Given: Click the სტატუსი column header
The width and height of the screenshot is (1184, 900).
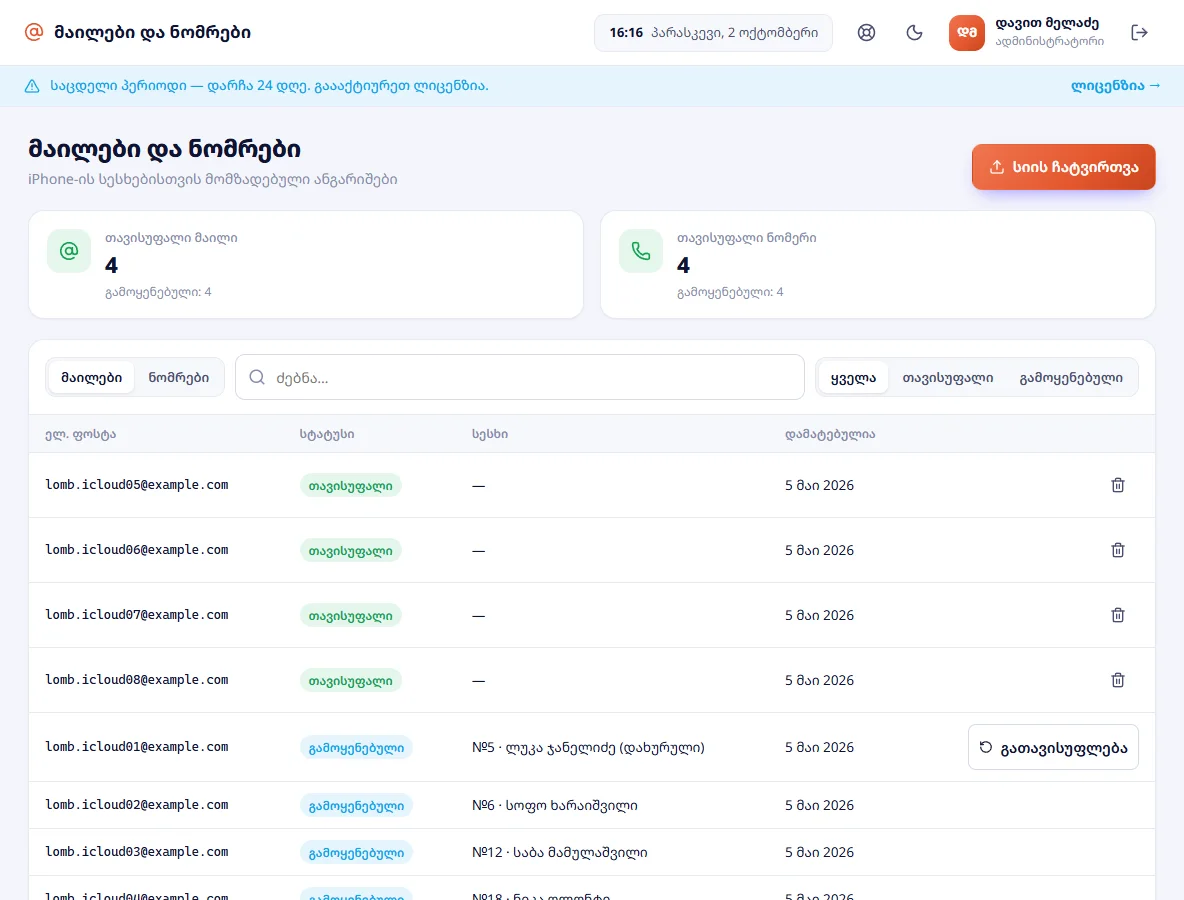Looking at the screenshot, I should (327, 434).
